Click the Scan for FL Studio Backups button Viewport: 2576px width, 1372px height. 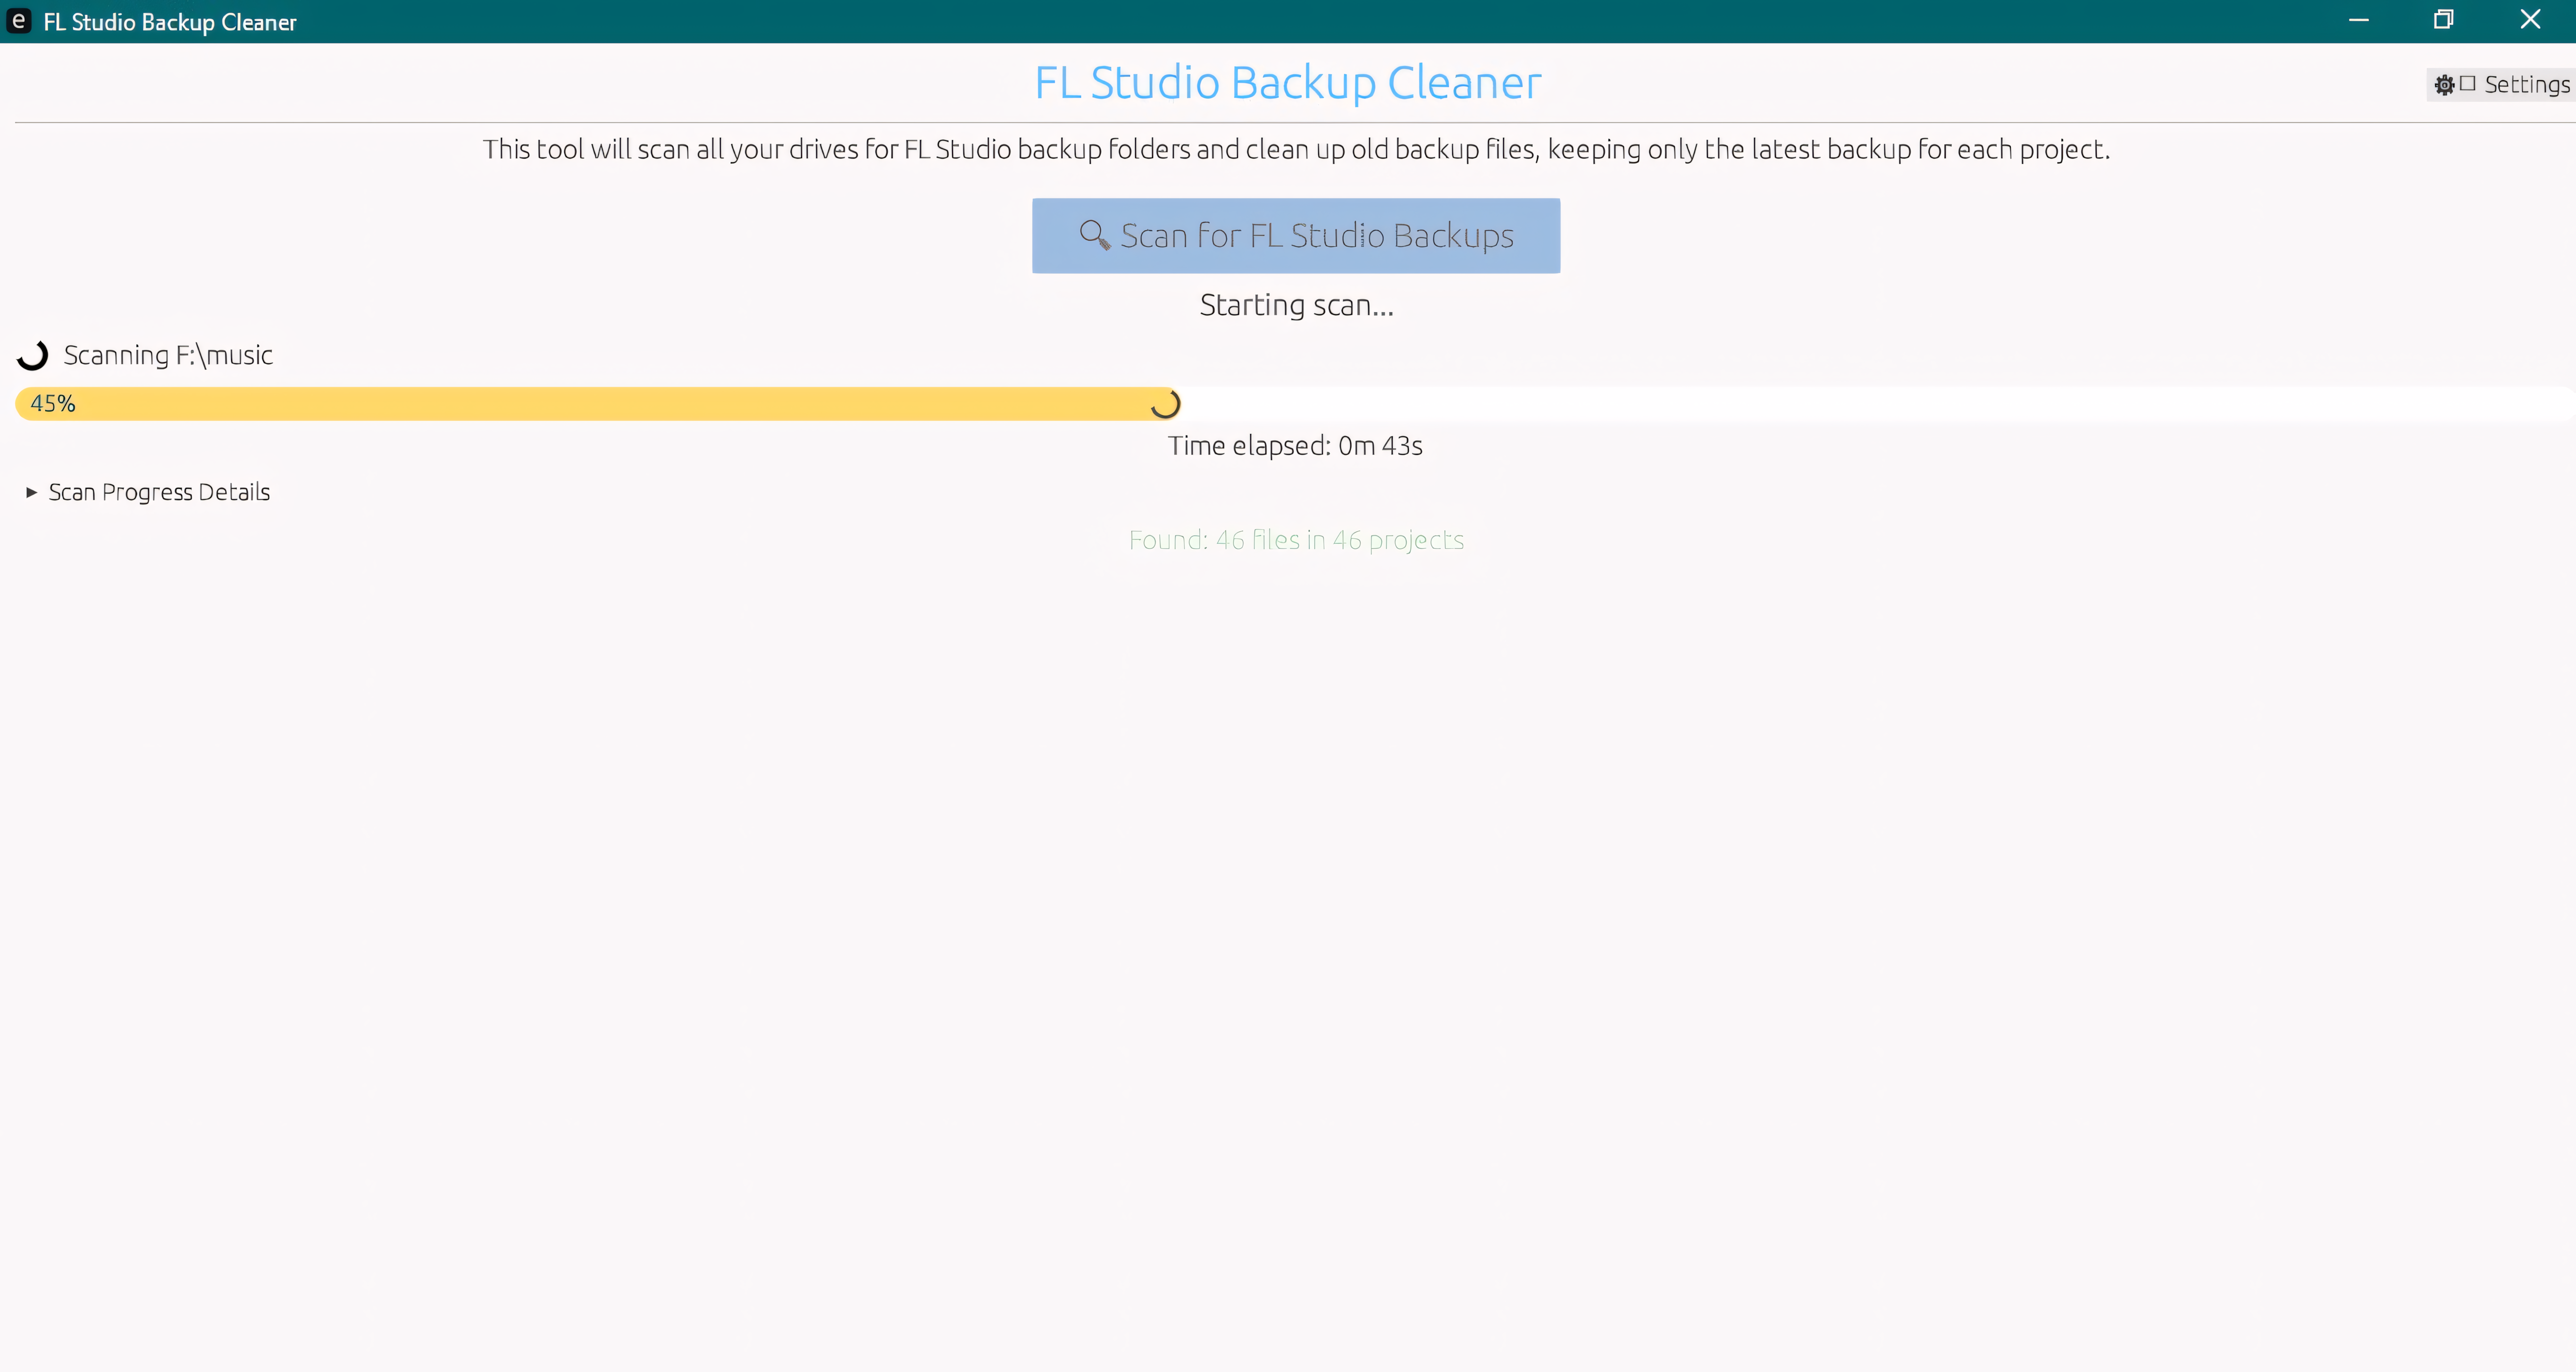1296,236
